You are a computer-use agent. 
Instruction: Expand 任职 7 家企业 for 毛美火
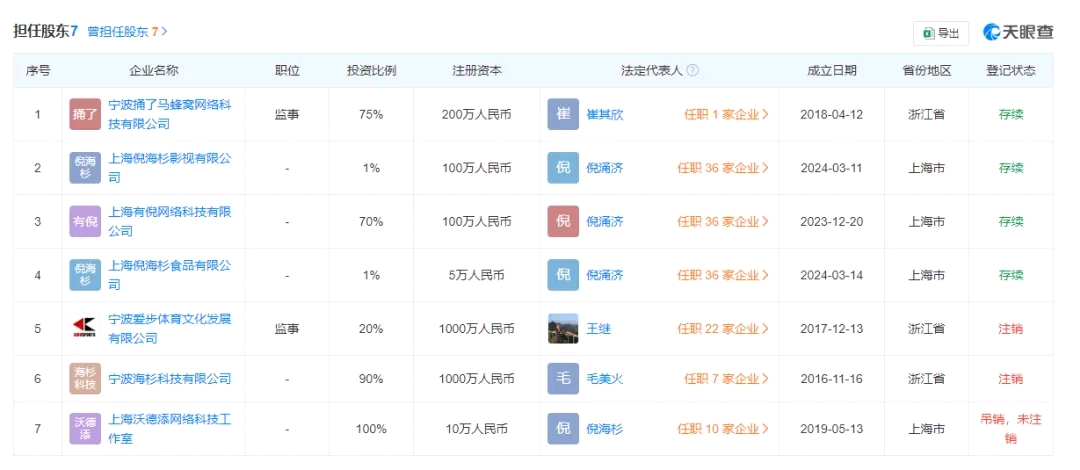727,379
